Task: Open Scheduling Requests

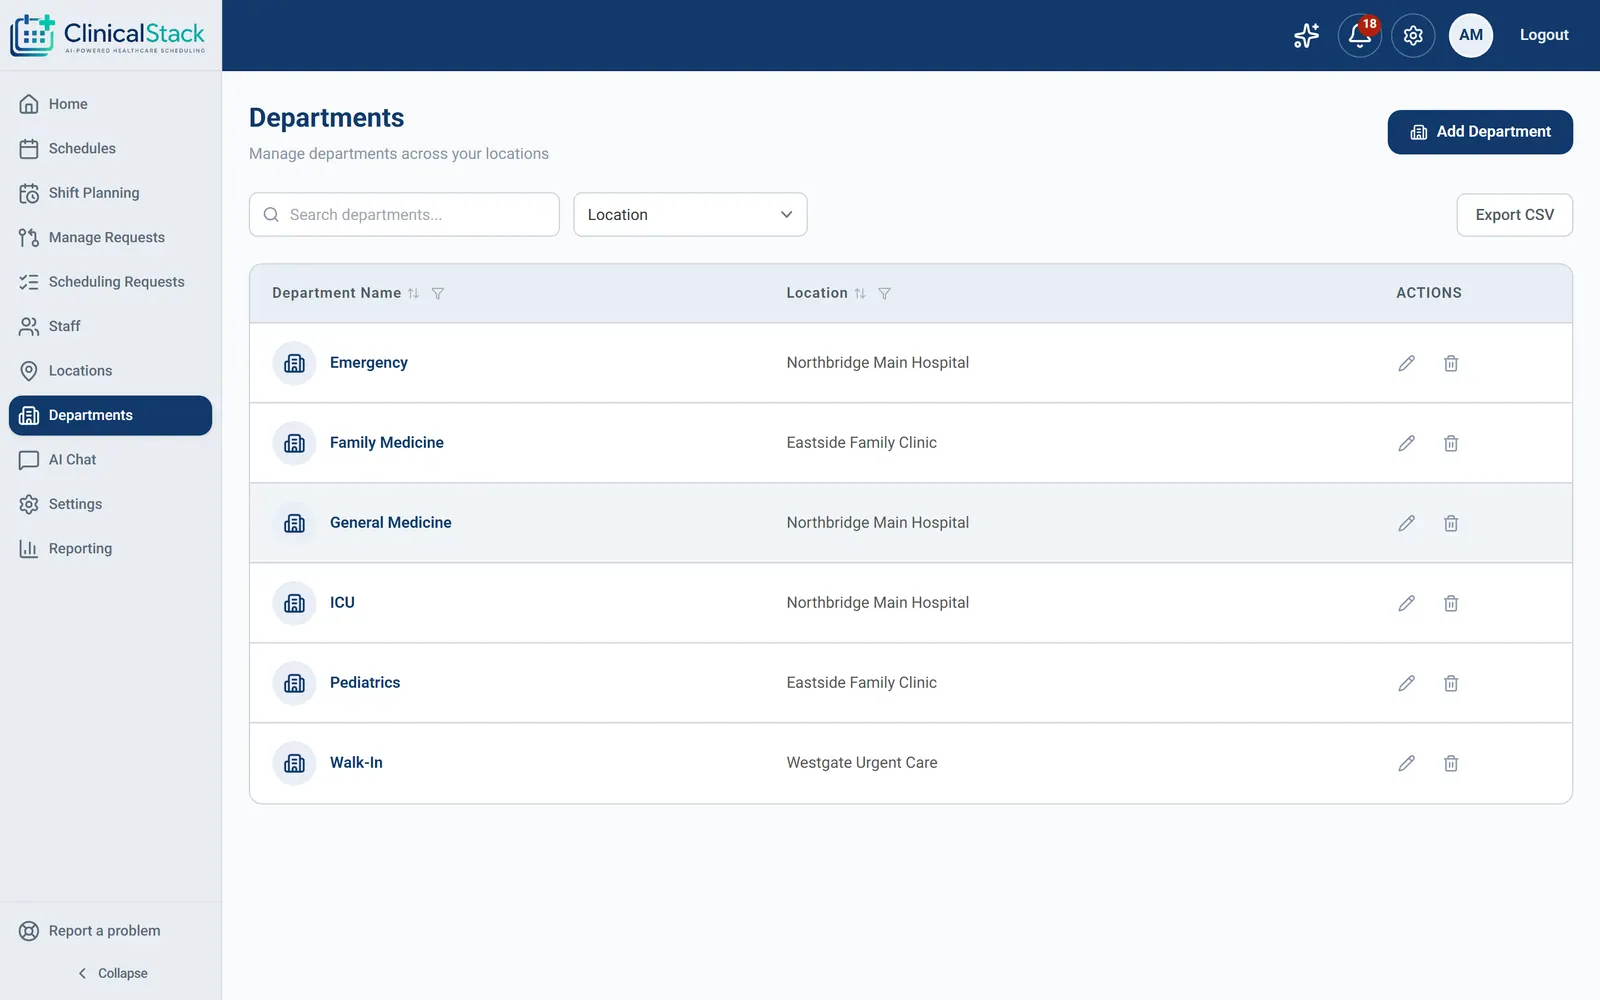Action: click(x=110, y=282)
